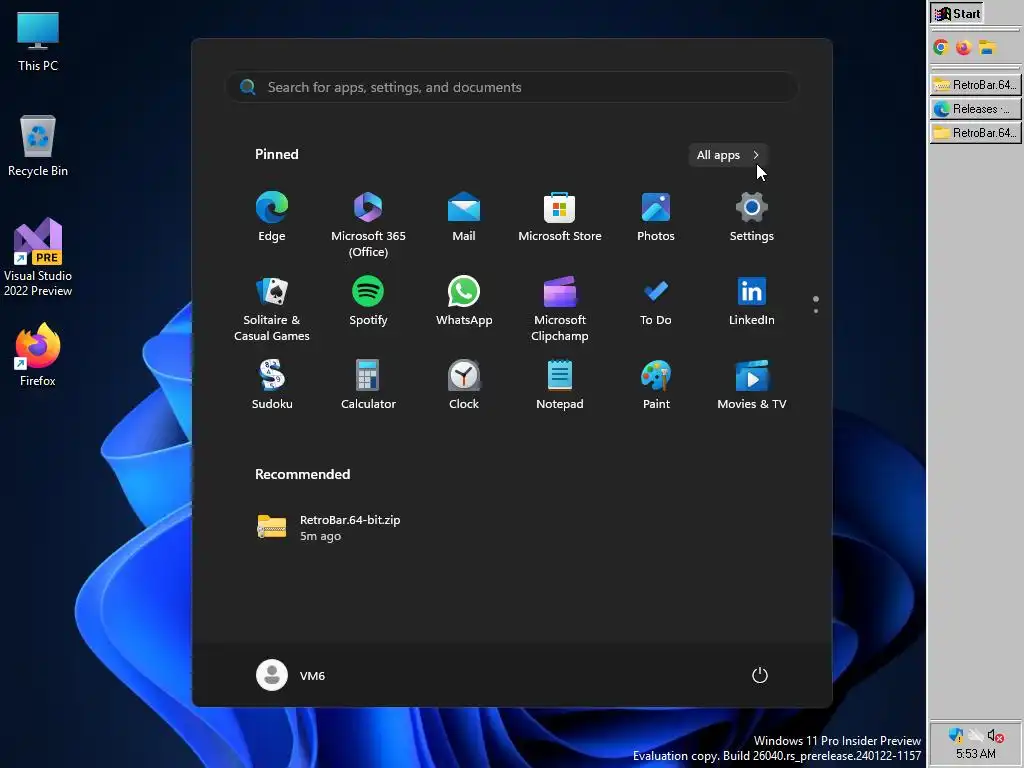Open the To Do app

click(656, 301)
